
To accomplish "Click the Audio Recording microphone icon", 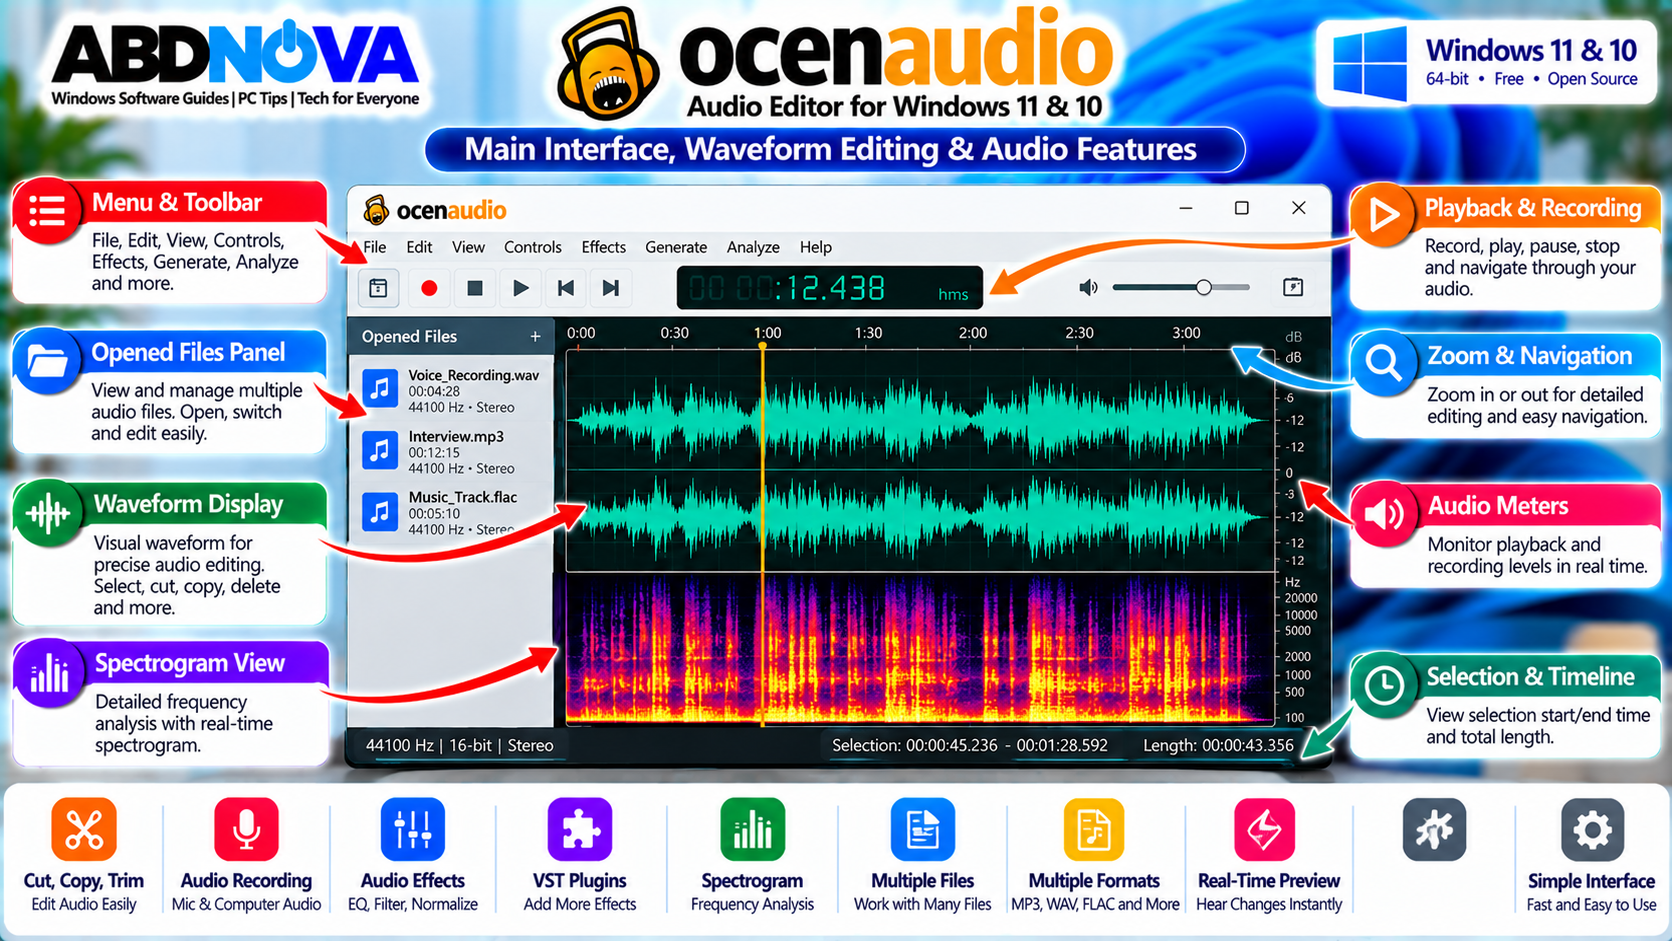I will tap(246, 829).
